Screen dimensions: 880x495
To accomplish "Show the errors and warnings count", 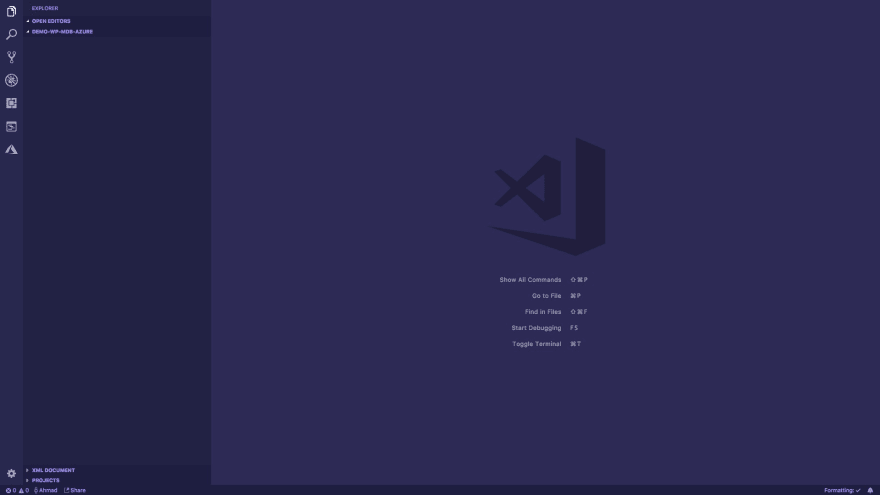I will [17, 491].
